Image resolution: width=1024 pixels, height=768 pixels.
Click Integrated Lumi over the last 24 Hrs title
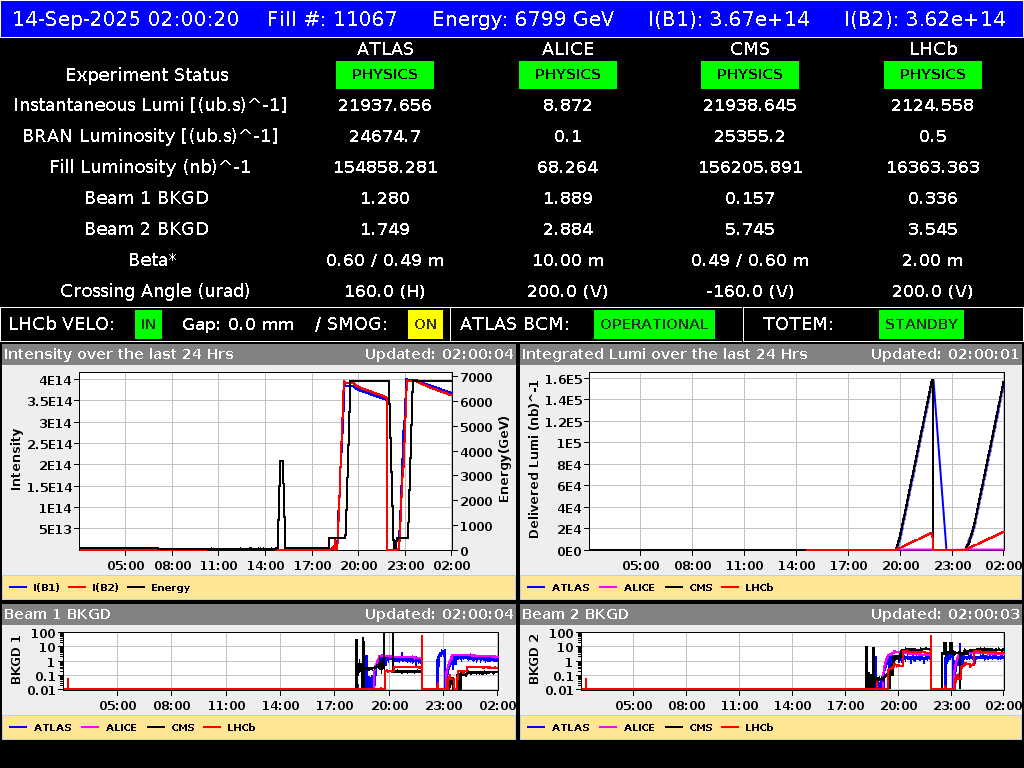click(664, 354)
